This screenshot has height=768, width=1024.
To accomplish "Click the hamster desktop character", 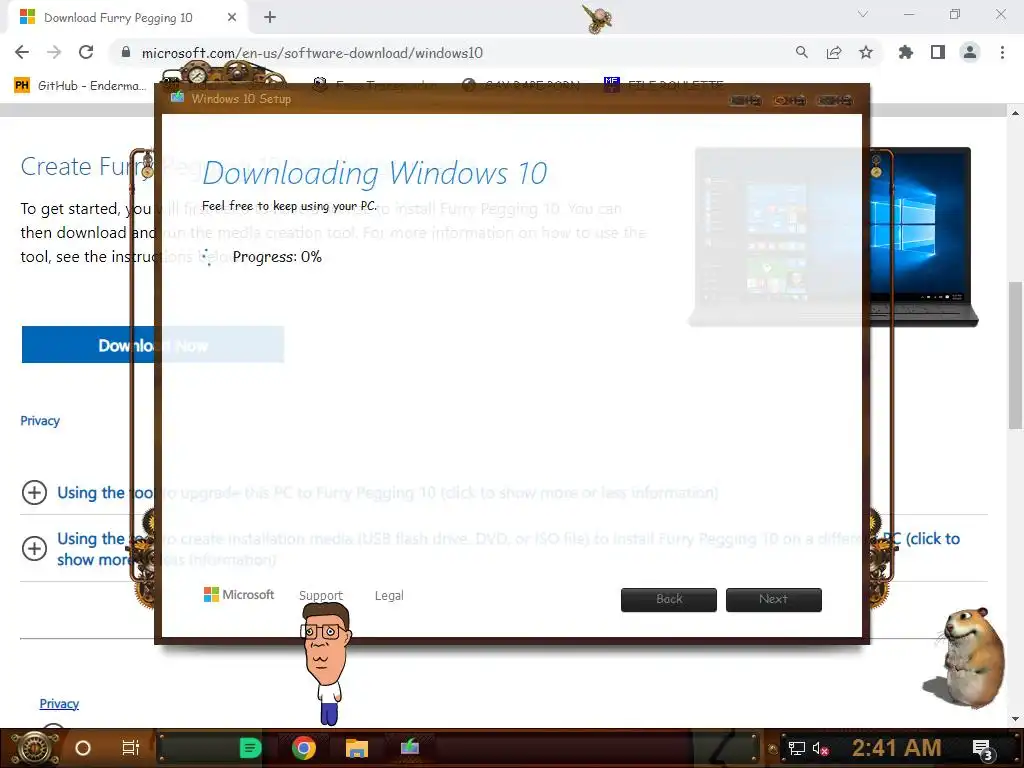I will [x=965, y=657].
